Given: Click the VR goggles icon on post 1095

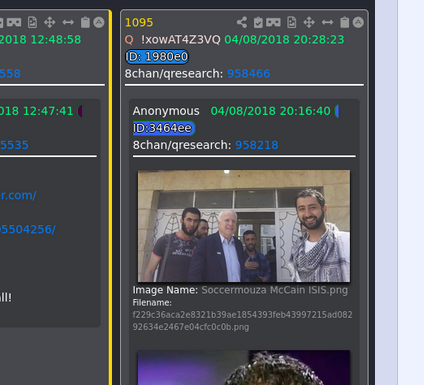Looking at the screenshot, I should (273, 22).
